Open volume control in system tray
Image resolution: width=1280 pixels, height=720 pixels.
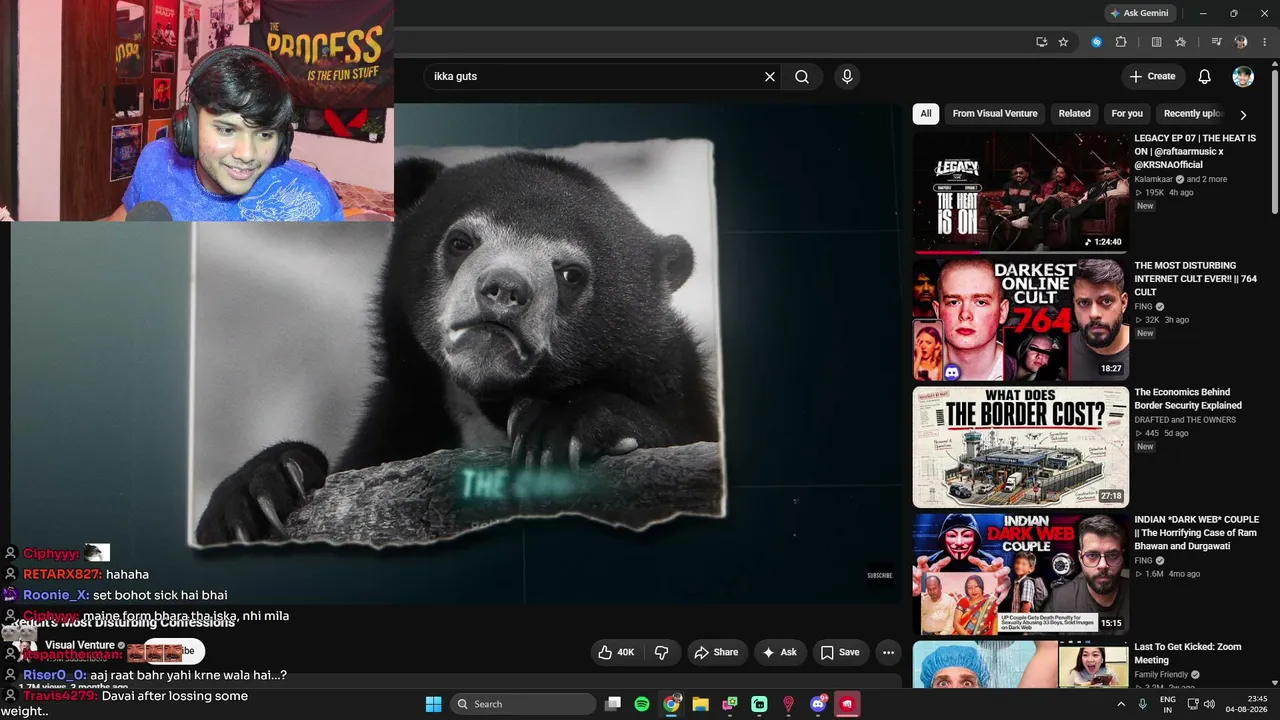coord(1209,704)
